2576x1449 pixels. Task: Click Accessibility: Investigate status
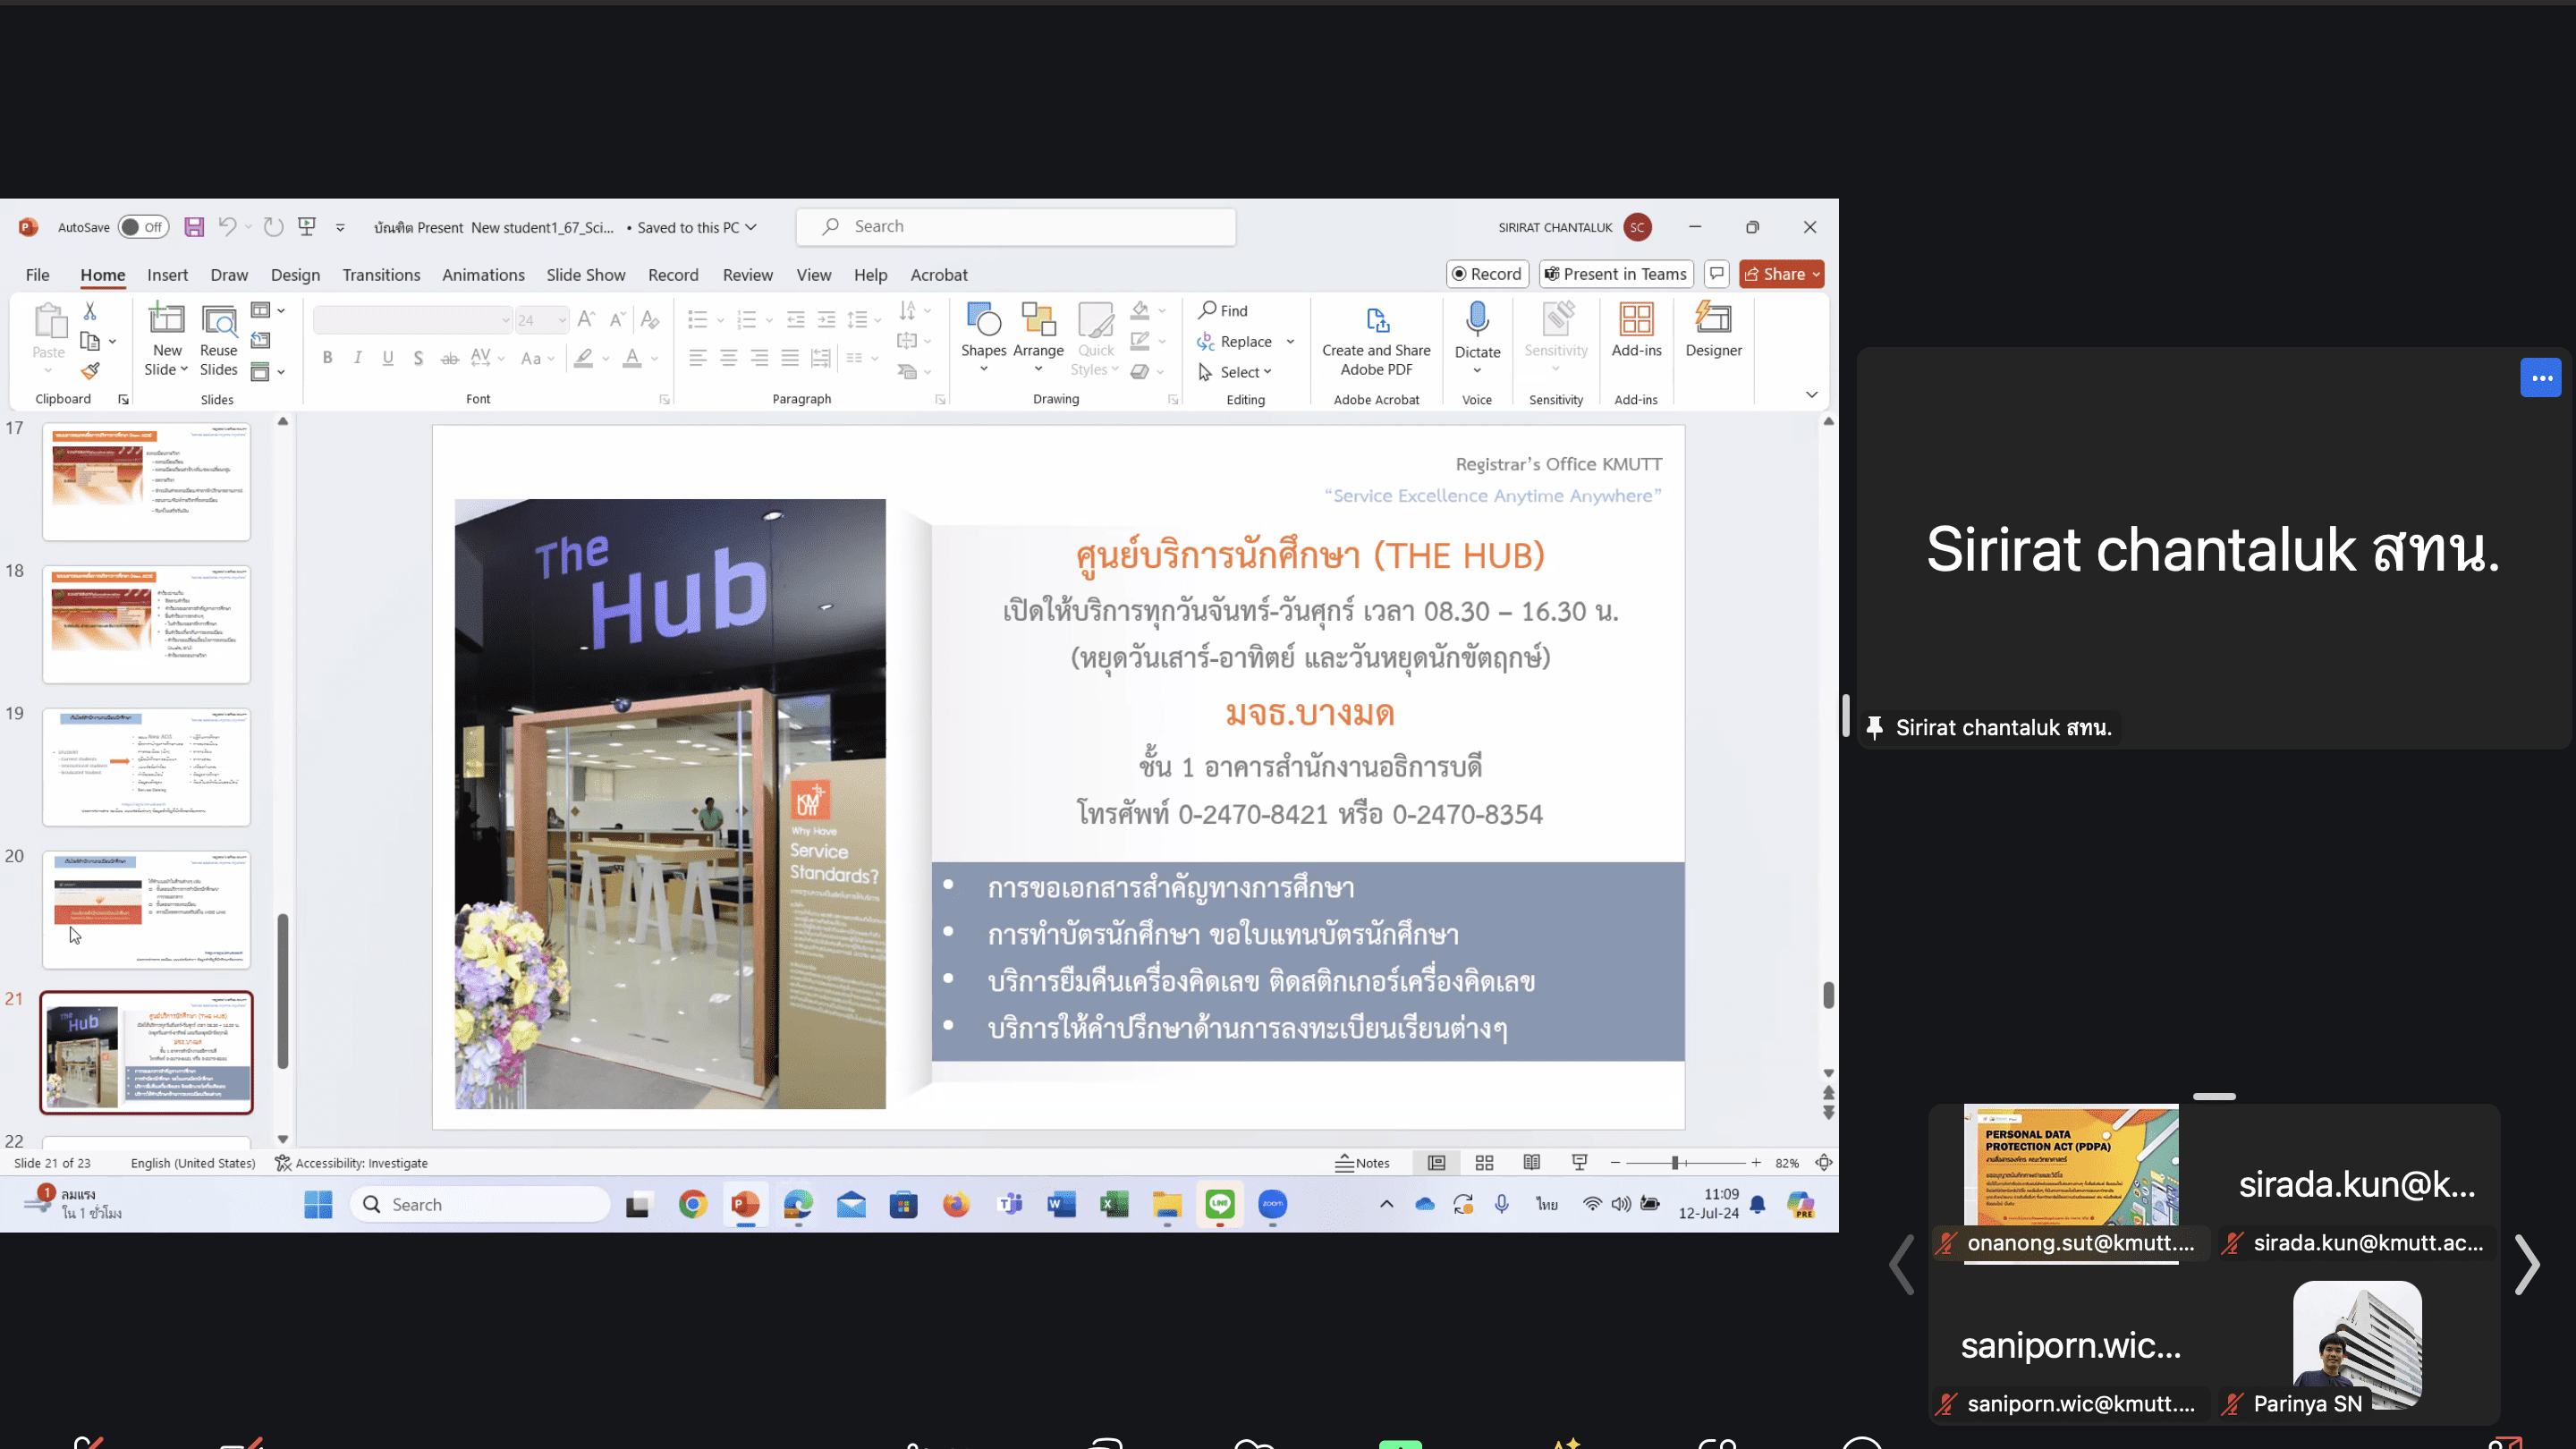[351, 1162]
